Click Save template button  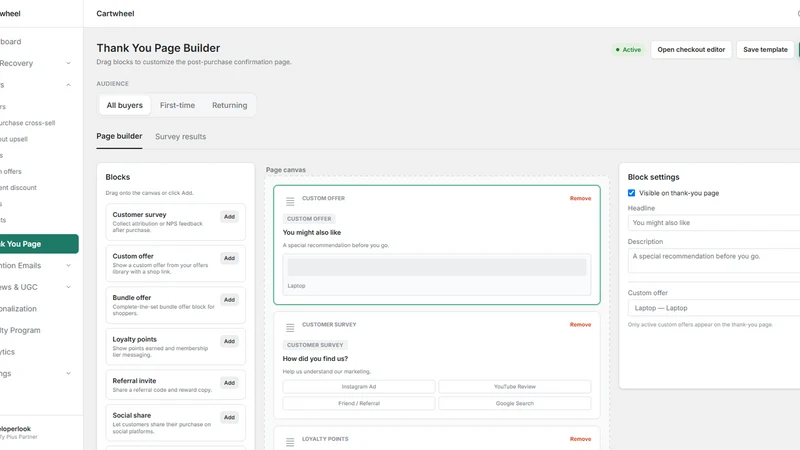765,49
